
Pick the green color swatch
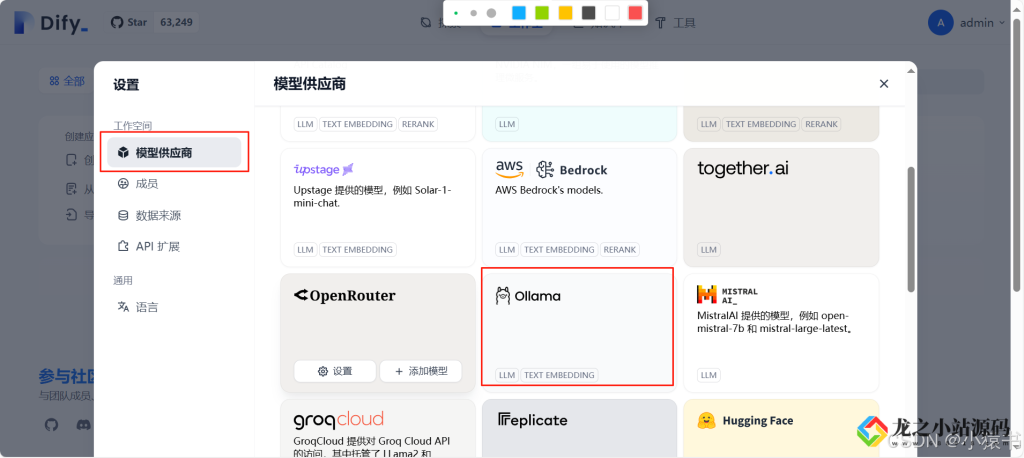click(x=542, y=13)
